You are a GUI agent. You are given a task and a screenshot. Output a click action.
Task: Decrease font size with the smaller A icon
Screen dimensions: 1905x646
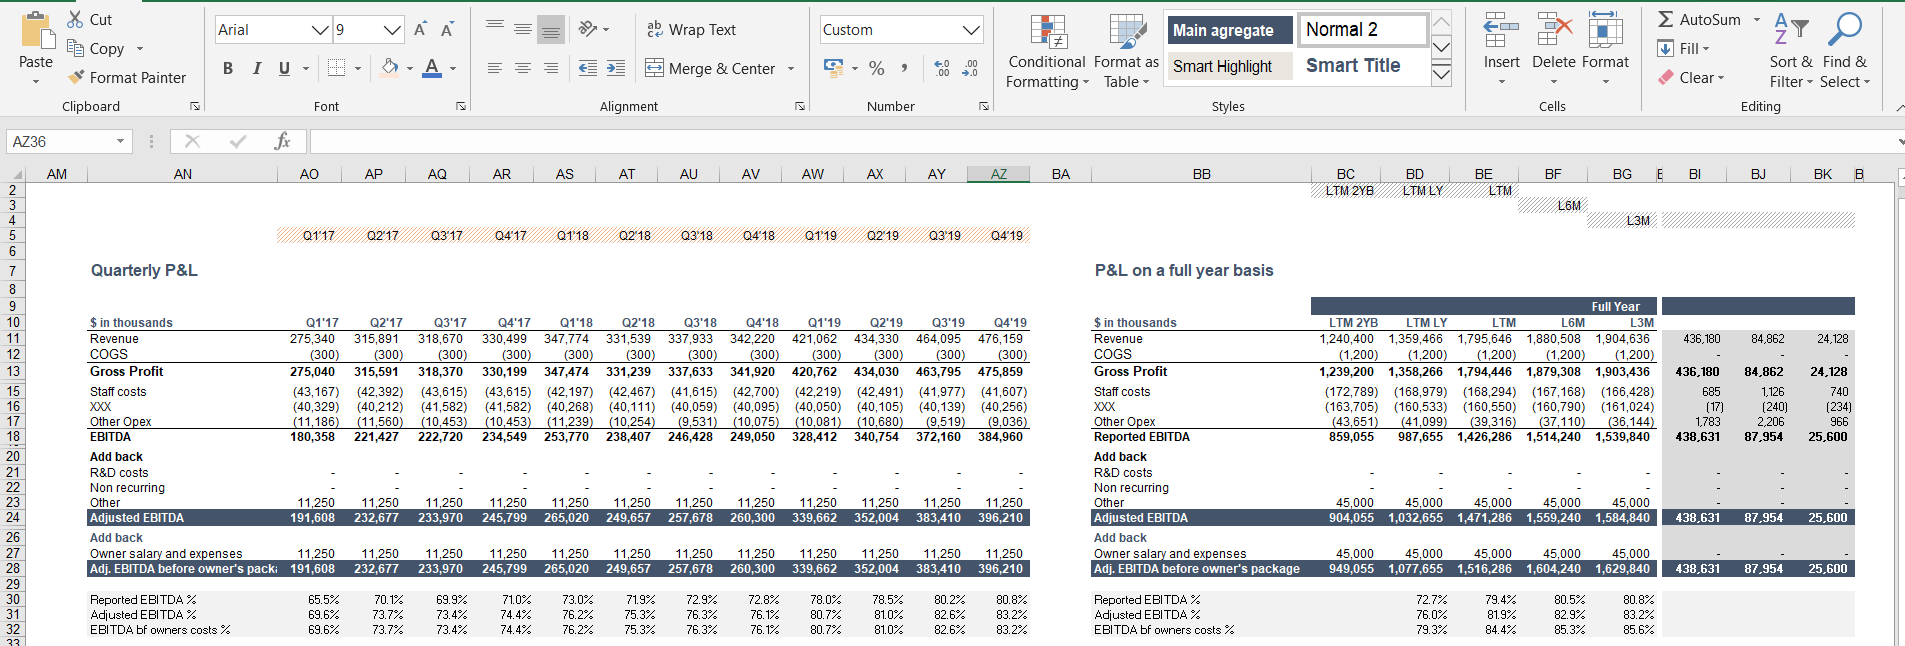447,29
